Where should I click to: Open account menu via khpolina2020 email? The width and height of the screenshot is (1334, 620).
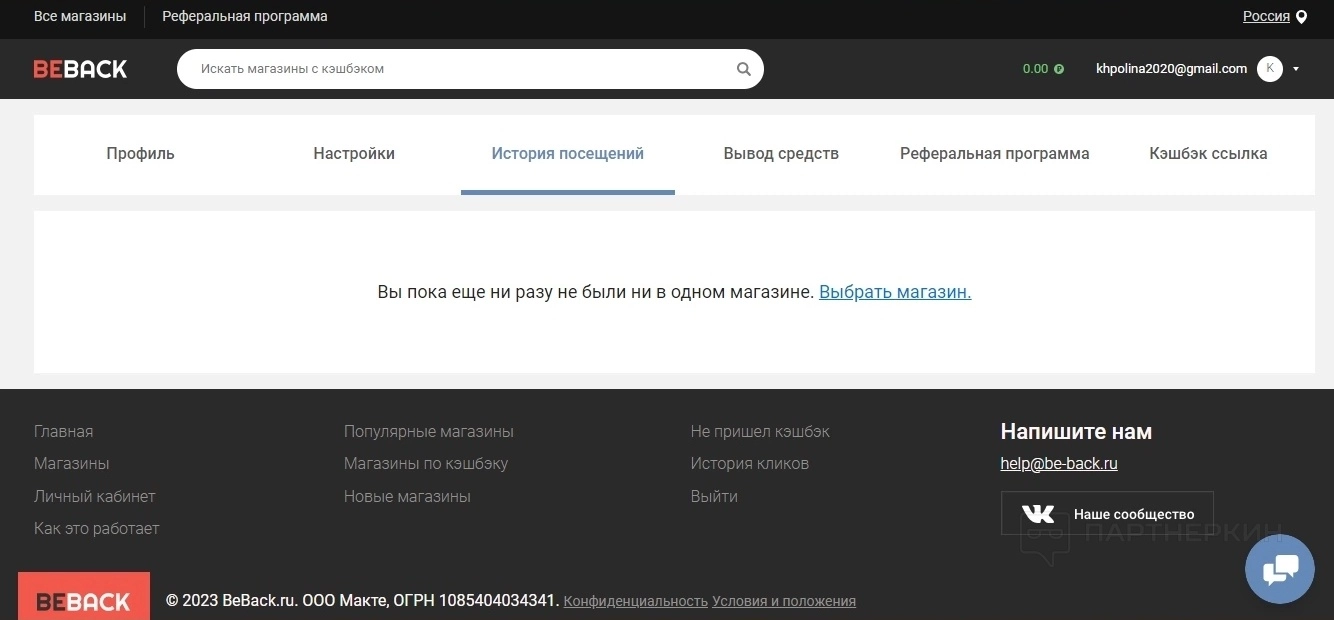click(x=1171, y=69)
